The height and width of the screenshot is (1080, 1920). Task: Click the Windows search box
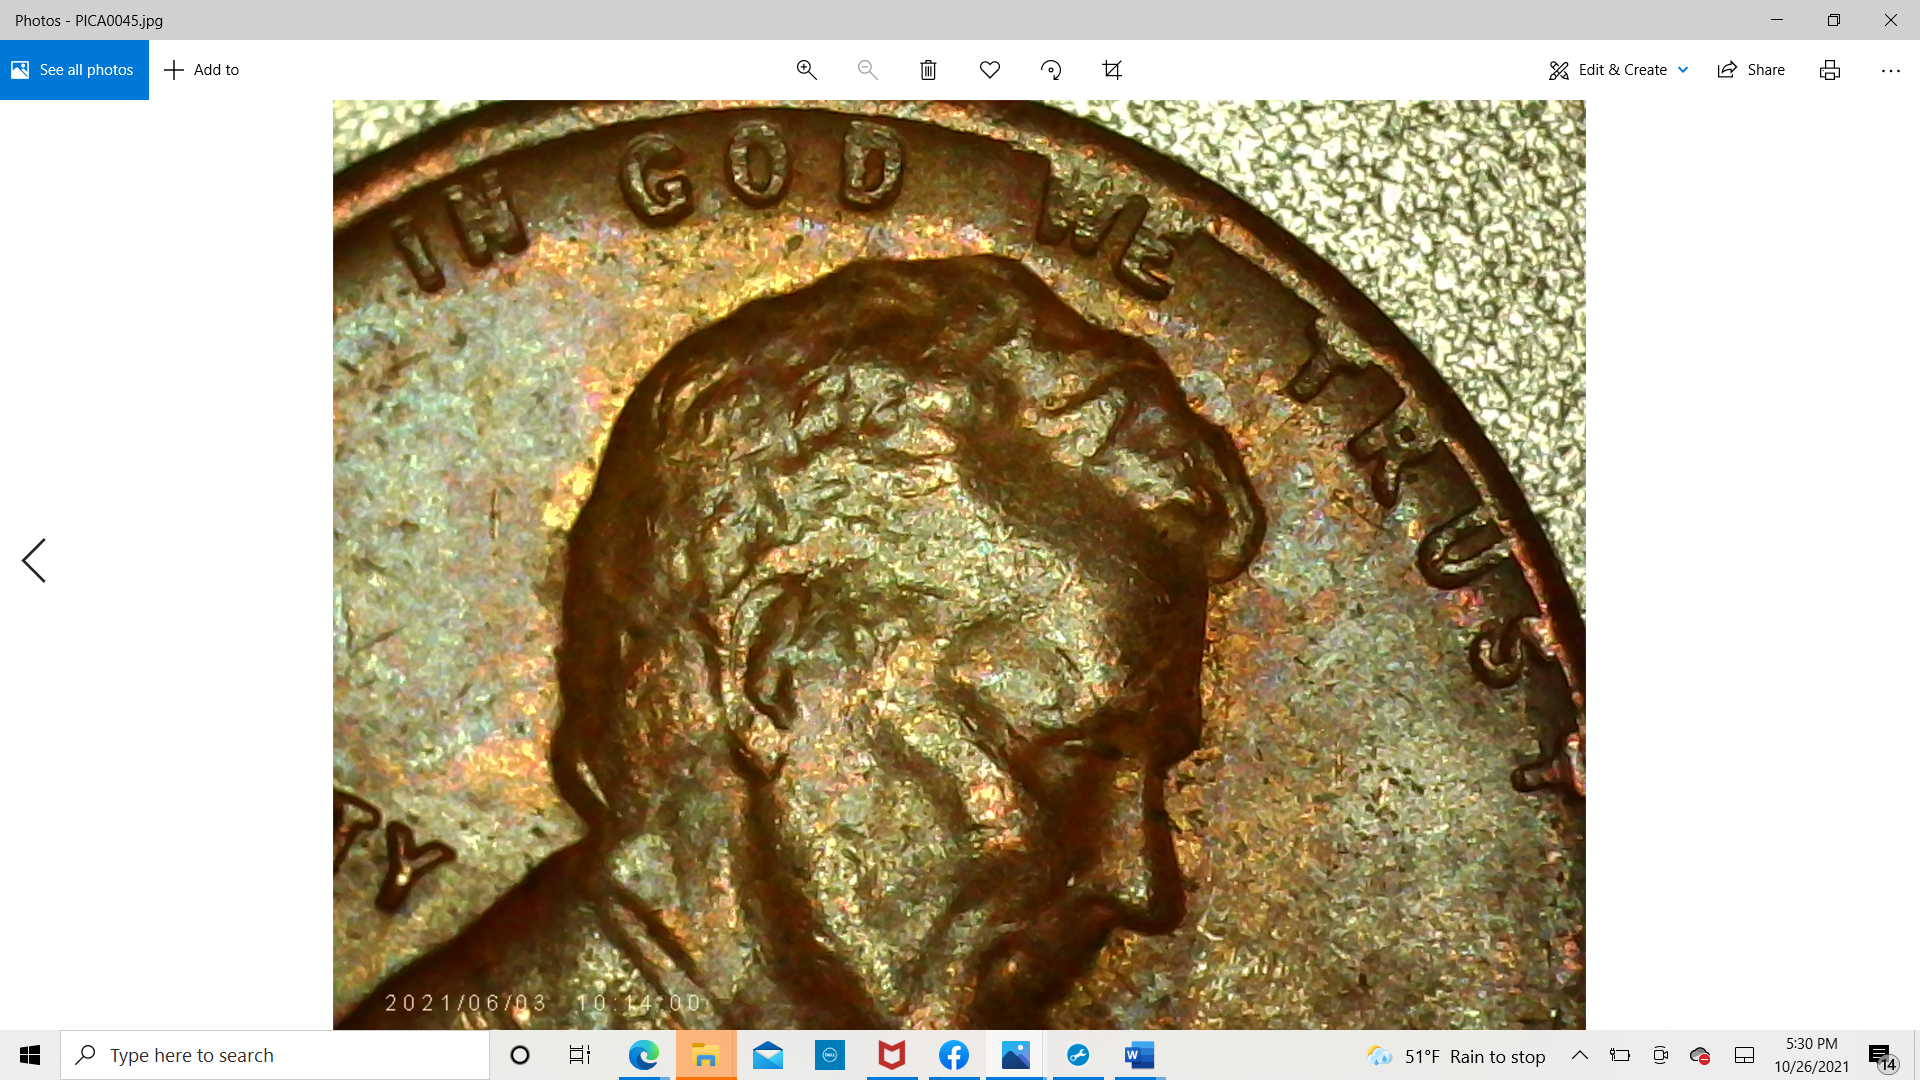click(275, 1055)
